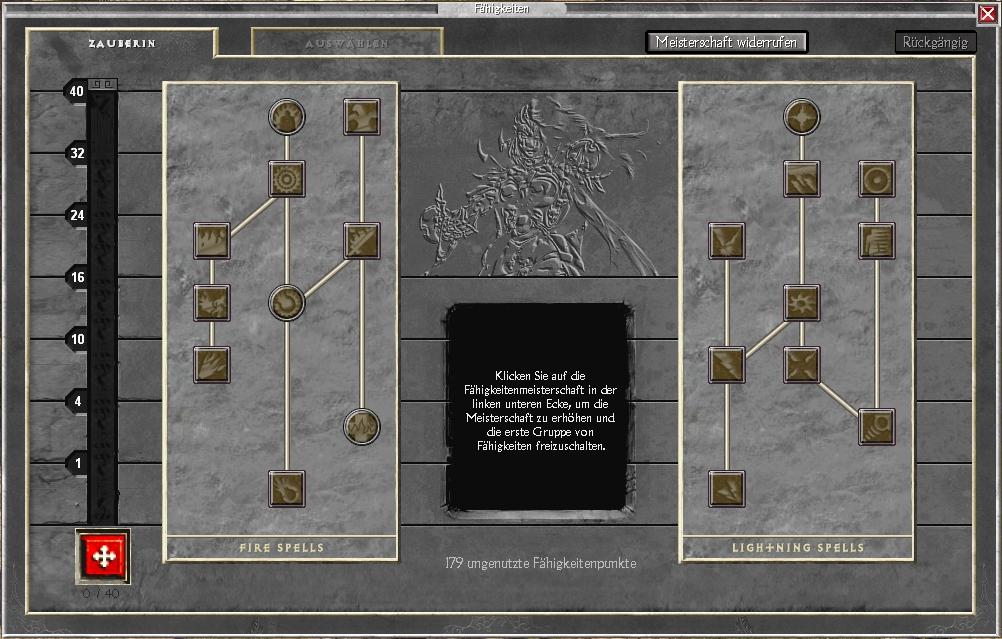The image size is (1002, 639).
Task: Close the Fähigkeiten window
Action: [x=987, y=14]
